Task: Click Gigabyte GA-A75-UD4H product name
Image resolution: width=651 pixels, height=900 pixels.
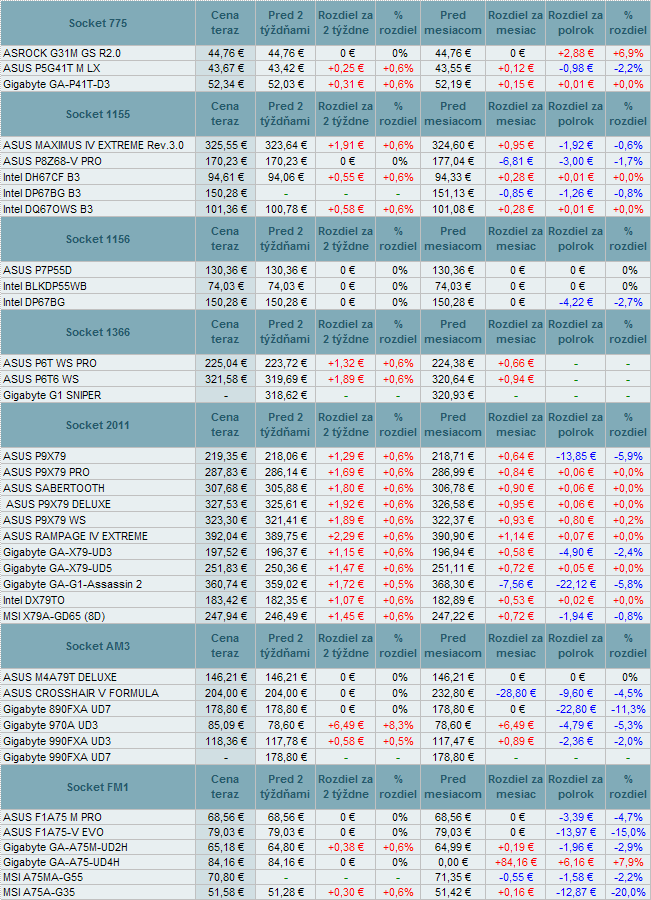Action: [61, 863]
